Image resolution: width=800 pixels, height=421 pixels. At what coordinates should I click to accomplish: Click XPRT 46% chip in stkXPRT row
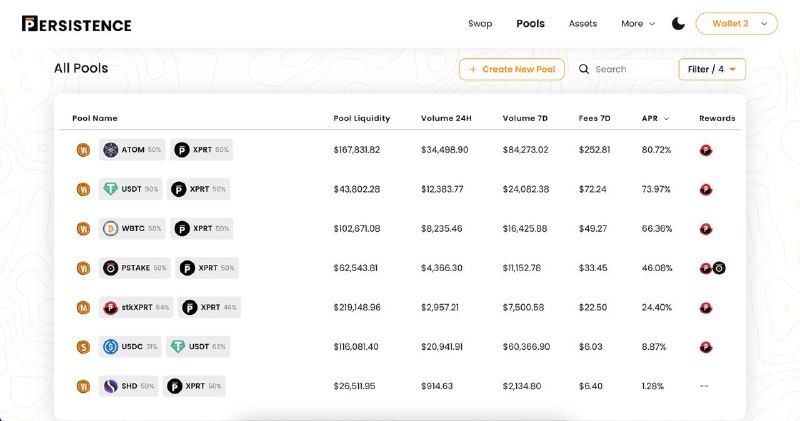click(x=209, y=307)
